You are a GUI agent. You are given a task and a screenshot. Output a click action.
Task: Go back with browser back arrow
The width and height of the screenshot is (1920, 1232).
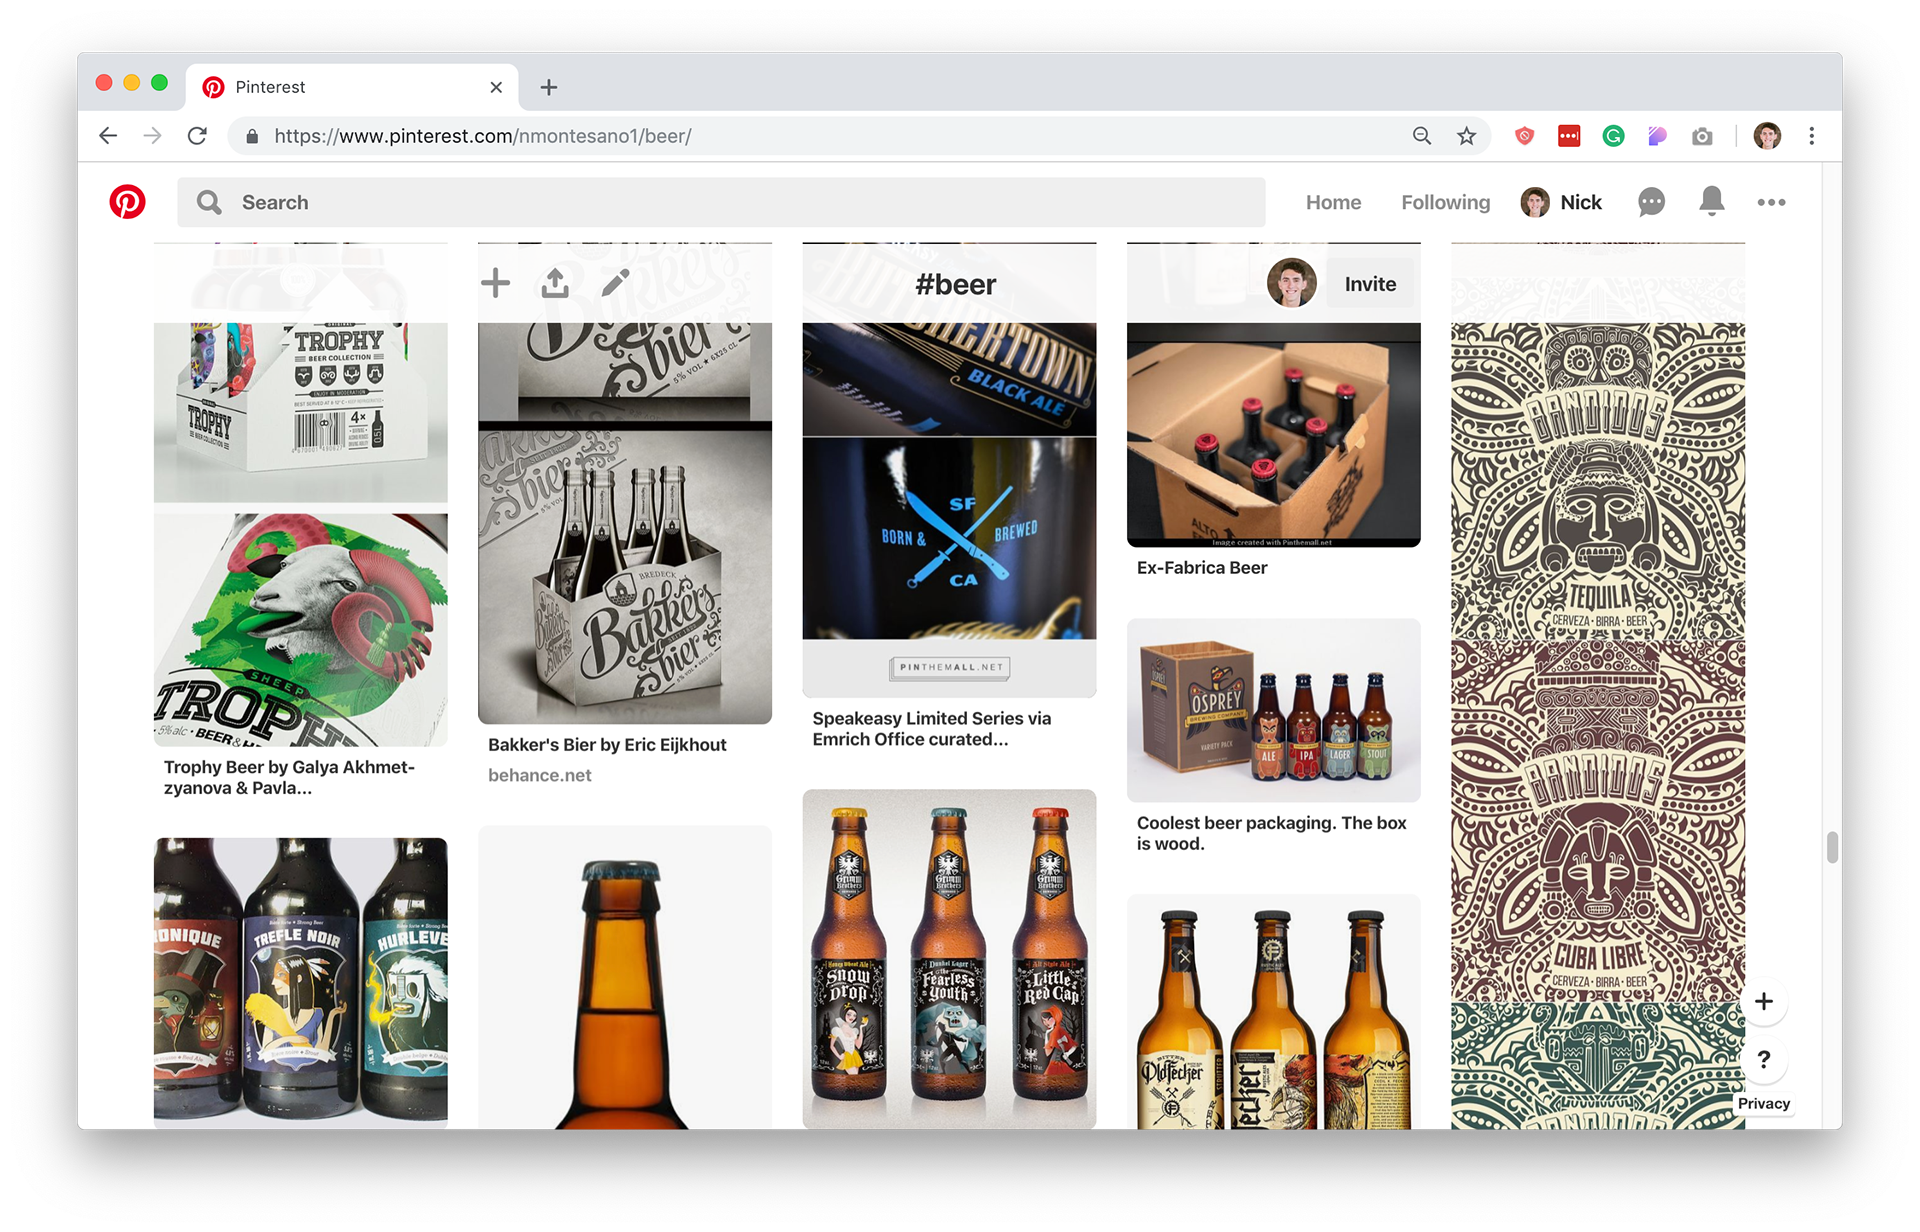point(108,136)
